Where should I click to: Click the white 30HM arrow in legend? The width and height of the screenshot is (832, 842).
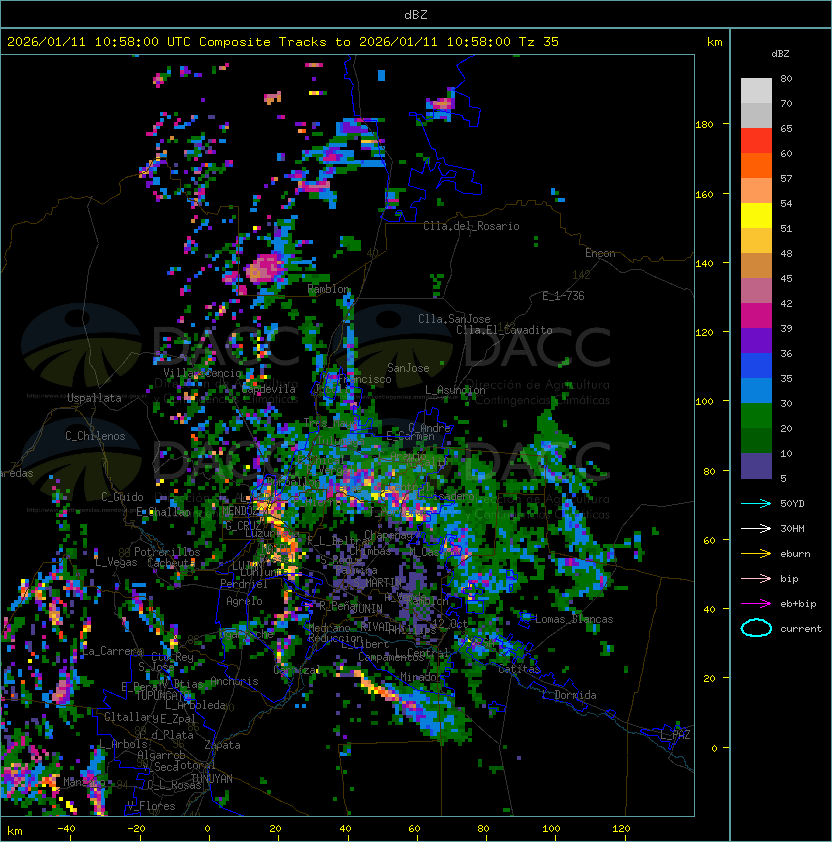pos(756,528)
